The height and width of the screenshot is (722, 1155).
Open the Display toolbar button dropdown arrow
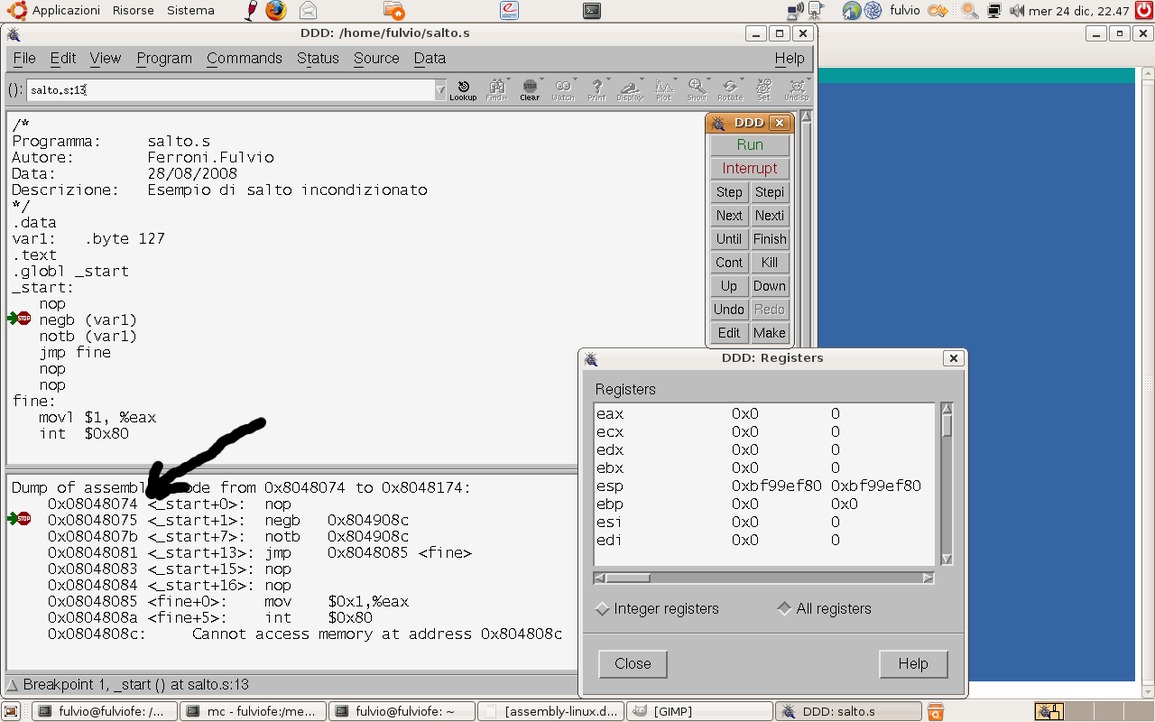click(641, 81)
